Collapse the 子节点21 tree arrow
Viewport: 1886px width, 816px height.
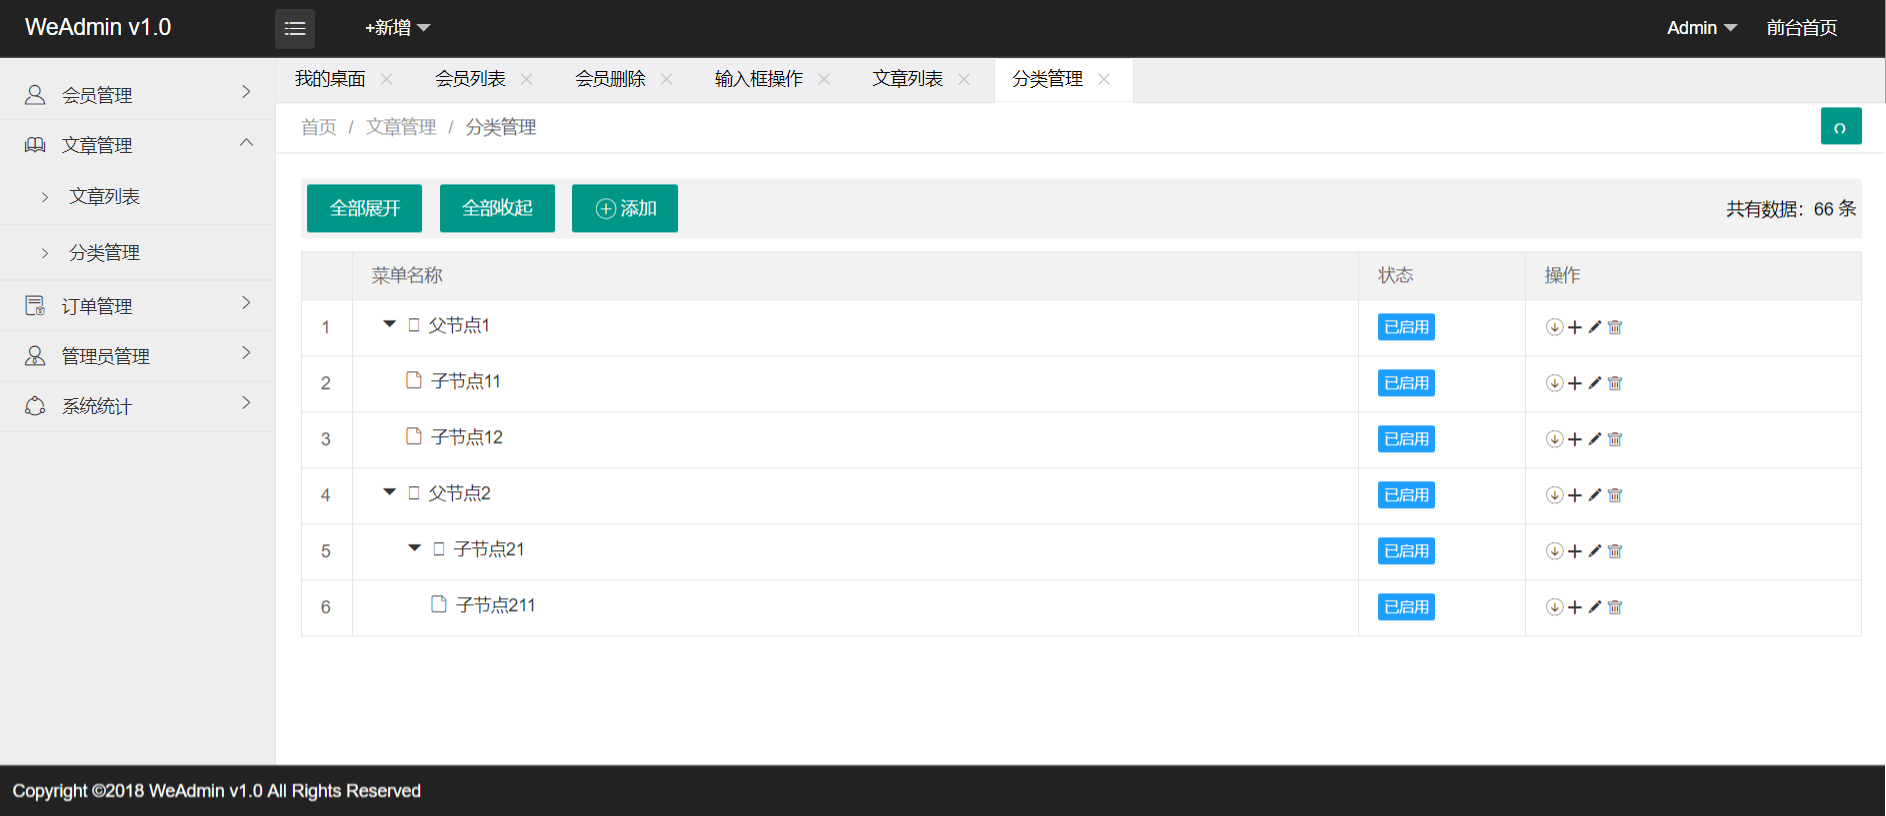coord(415,548)
